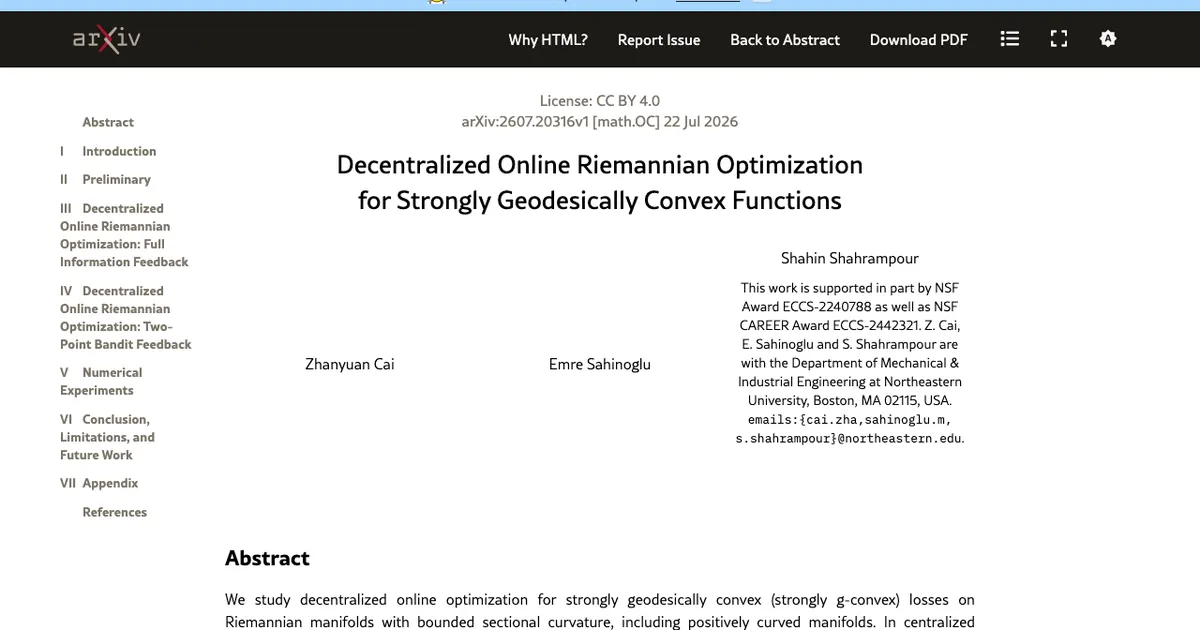The width and height of the screenshot is (1200, 630).
Task: Go to section V Numerical Experiments
Action: pos(101,381)
